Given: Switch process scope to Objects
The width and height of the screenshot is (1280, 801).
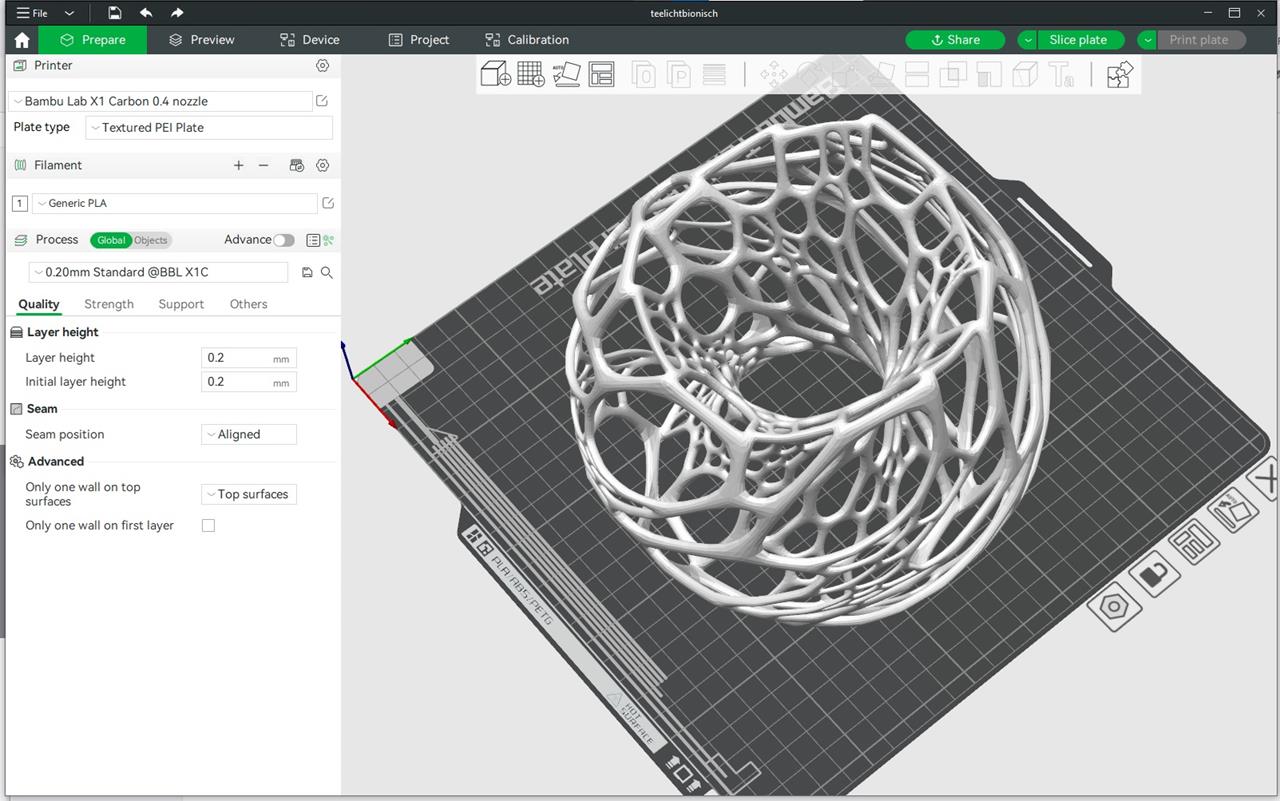Looking at the screenshot, I should [151, 240].
